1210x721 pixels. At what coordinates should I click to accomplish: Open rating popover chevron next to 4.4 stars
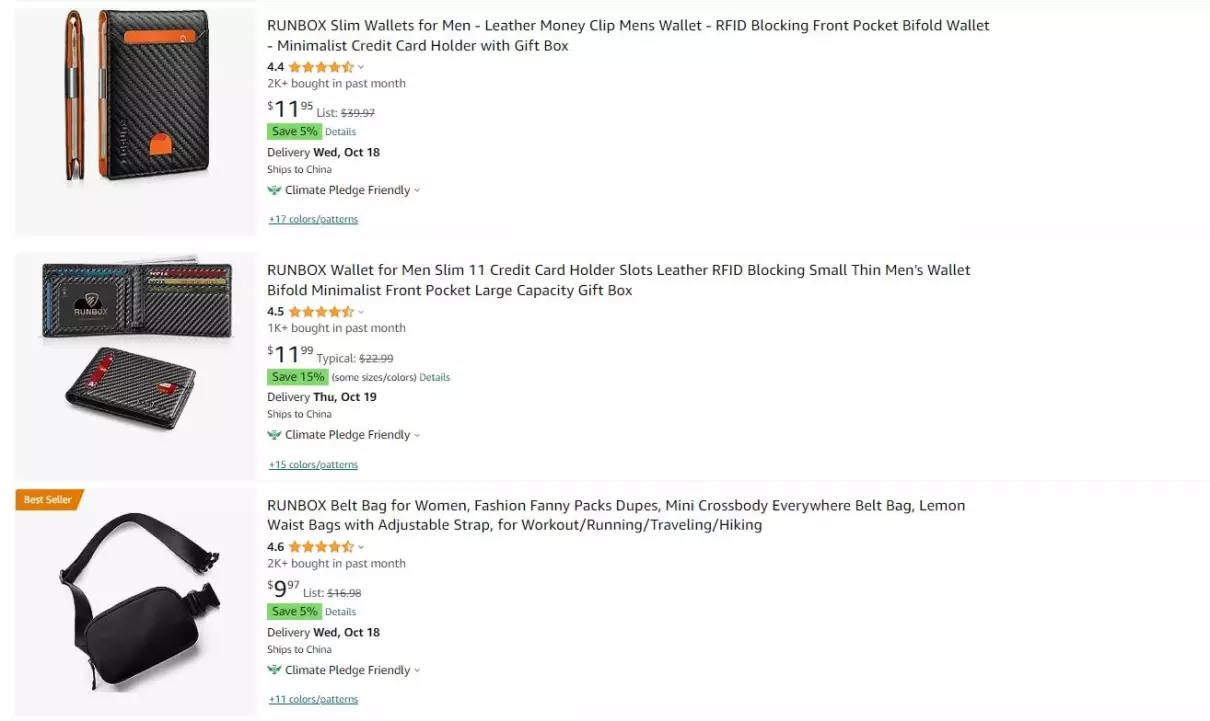coord(361,68)
